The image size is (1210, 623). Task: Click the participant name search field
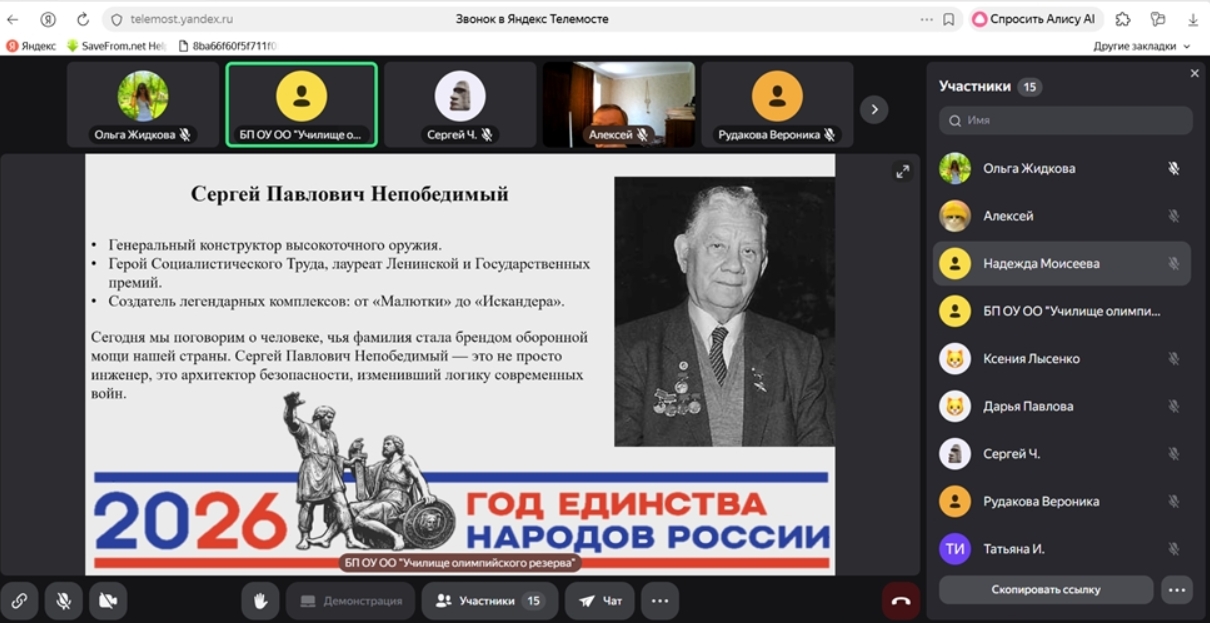point(1065,120)
